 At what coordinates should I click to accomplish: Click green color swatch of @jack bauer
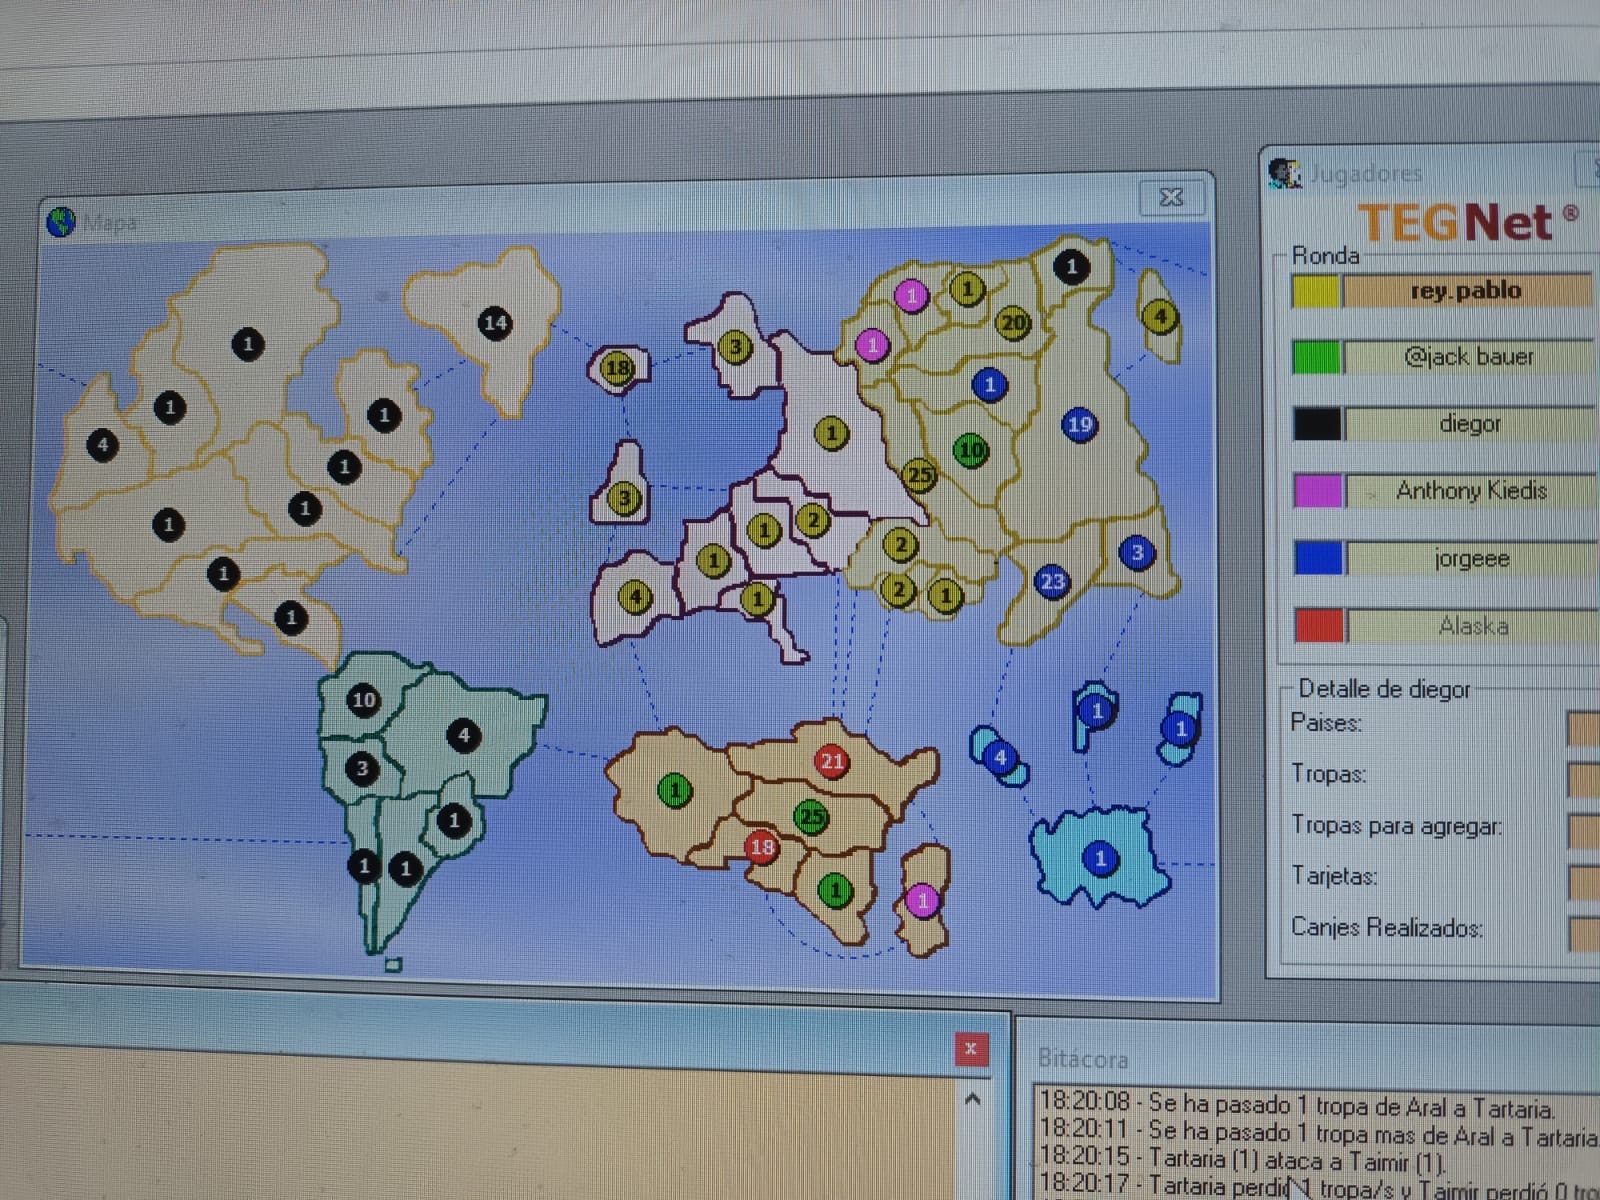tap(1316, 357)
